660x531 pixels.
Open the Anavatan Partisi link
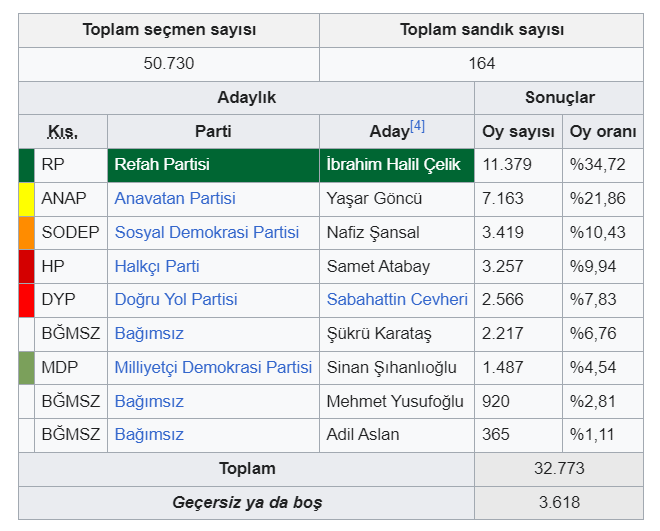click(x=175, y=198)
